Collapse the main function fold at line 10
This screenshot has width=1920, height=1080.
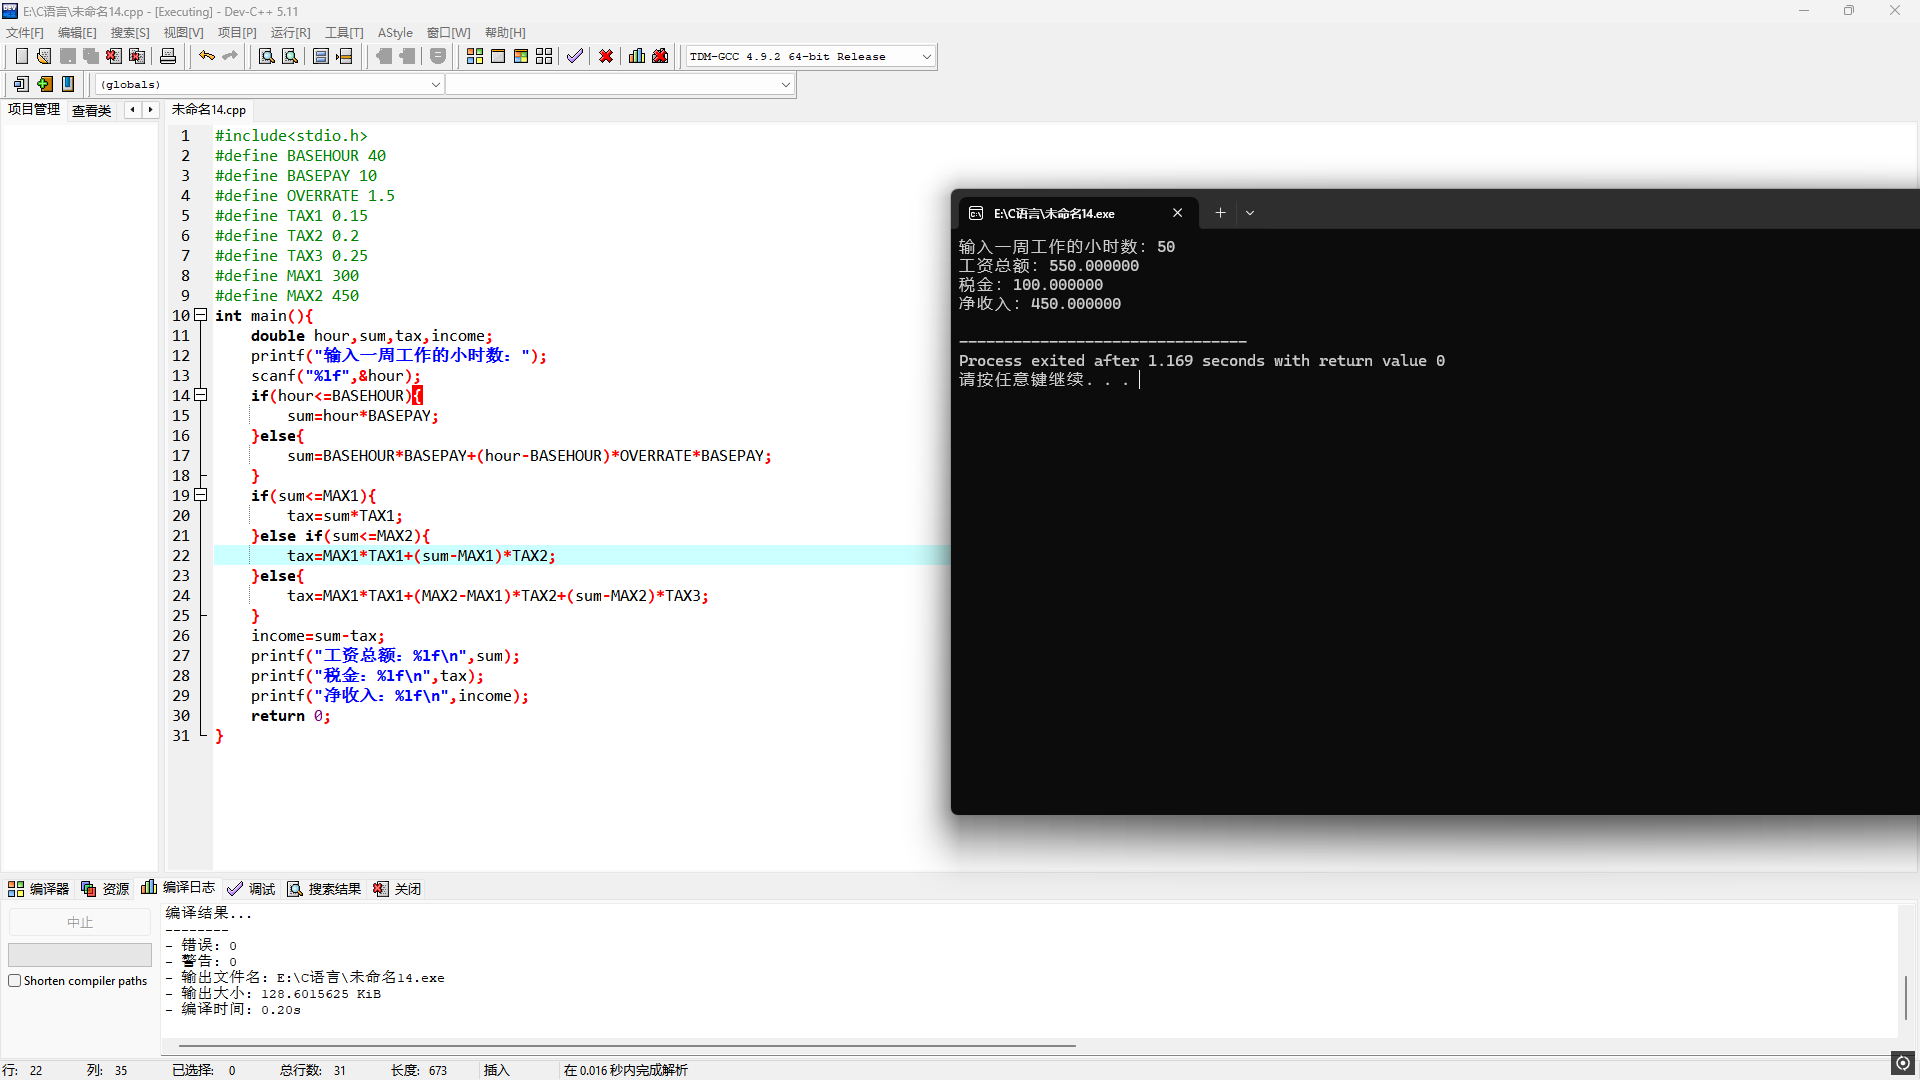(x=201, y=315)
